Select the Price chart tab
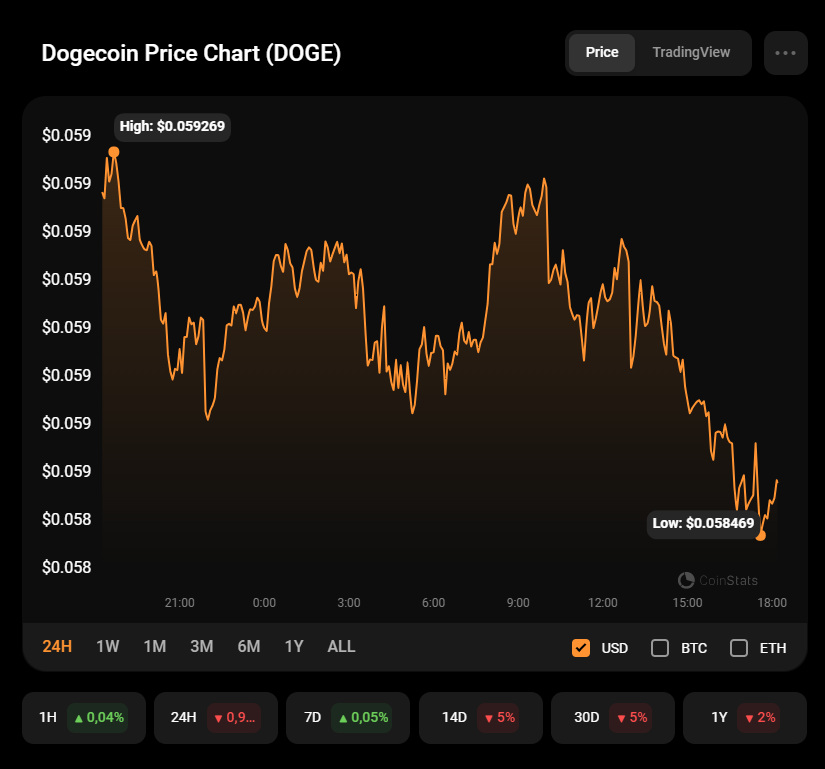This screenshot has height=769, width=825. pos(602,53)
